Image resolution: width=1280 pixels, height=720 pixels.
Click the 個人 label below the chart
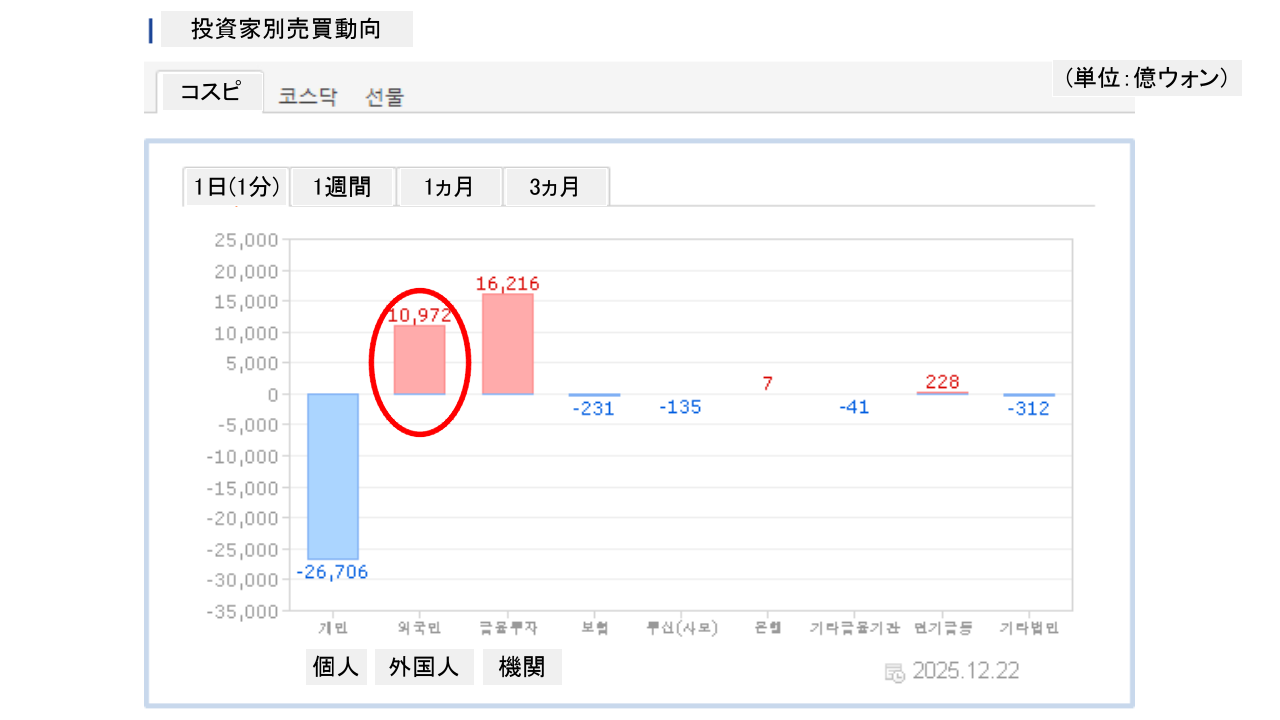[336, 667]
